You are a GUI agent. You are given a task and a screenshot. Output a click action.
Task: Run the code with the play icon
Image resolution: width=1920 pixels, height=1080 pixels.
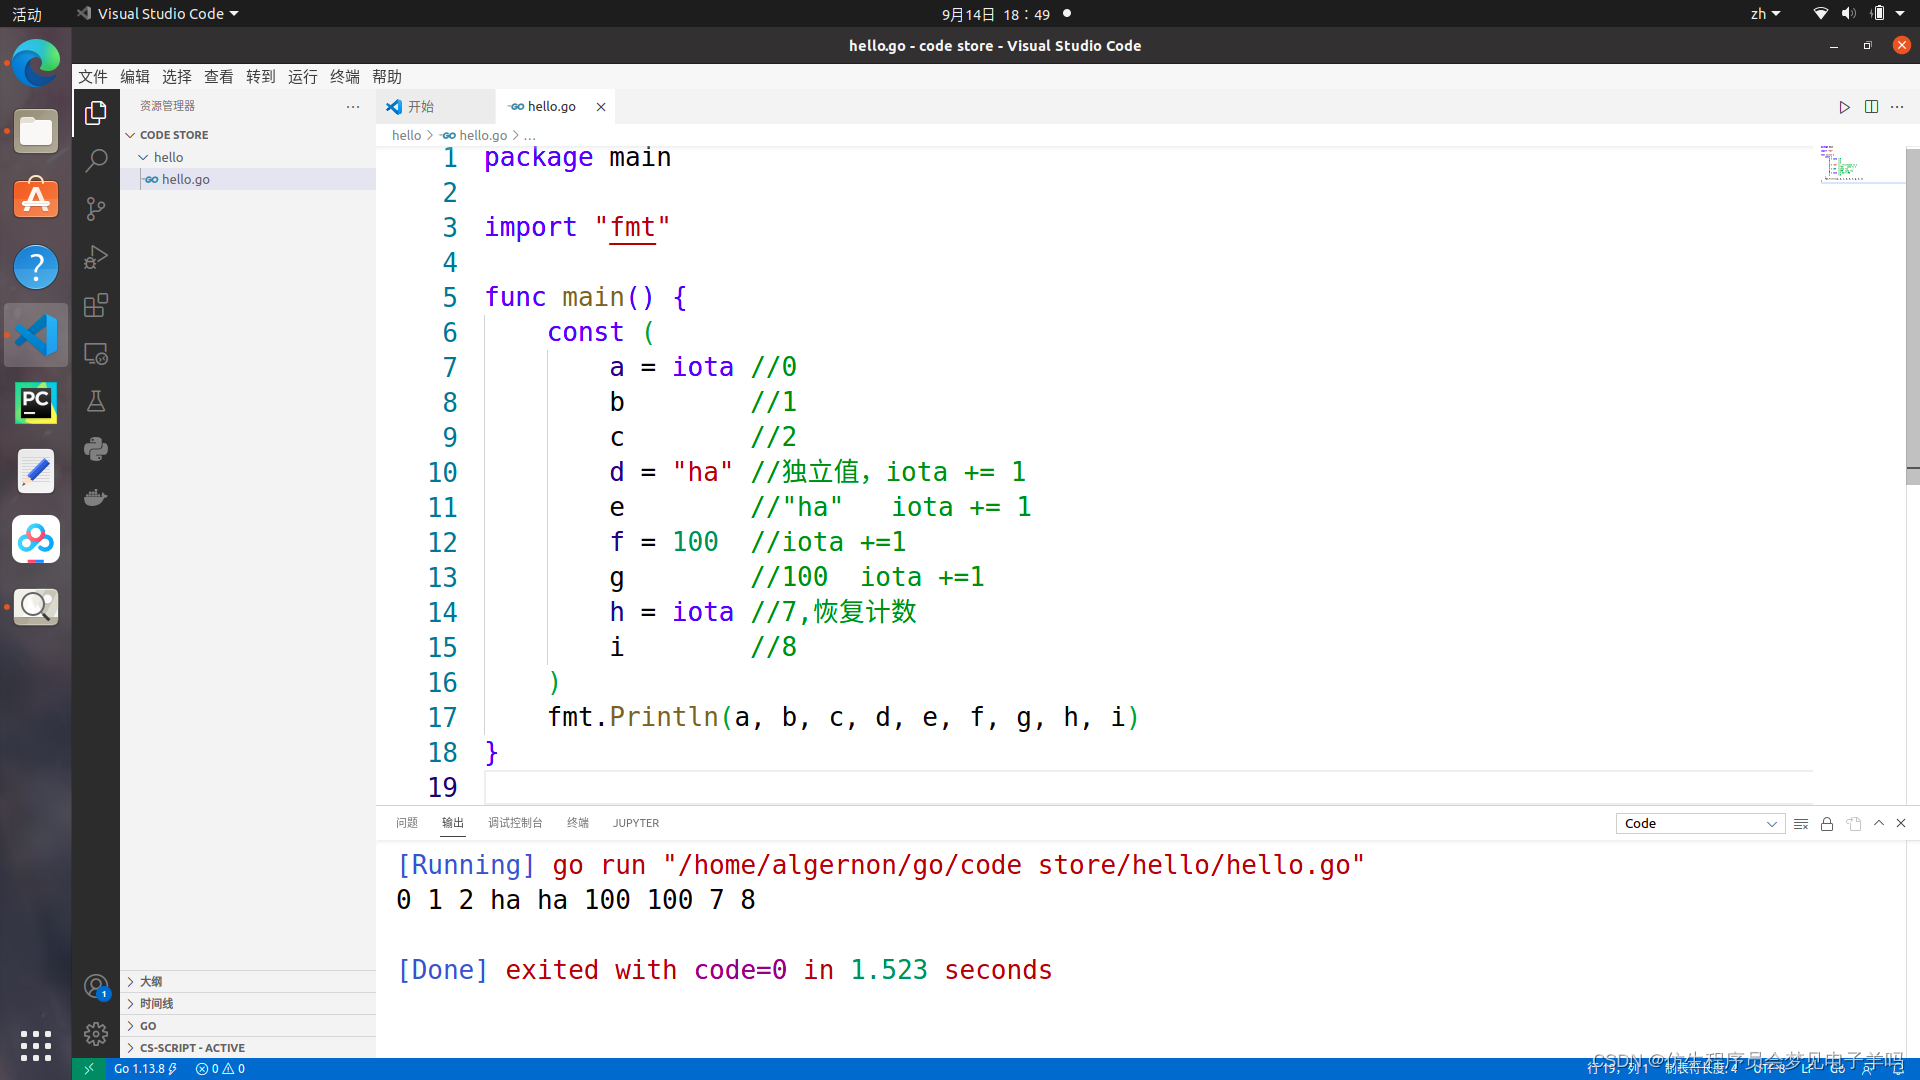click(1844, 107)
